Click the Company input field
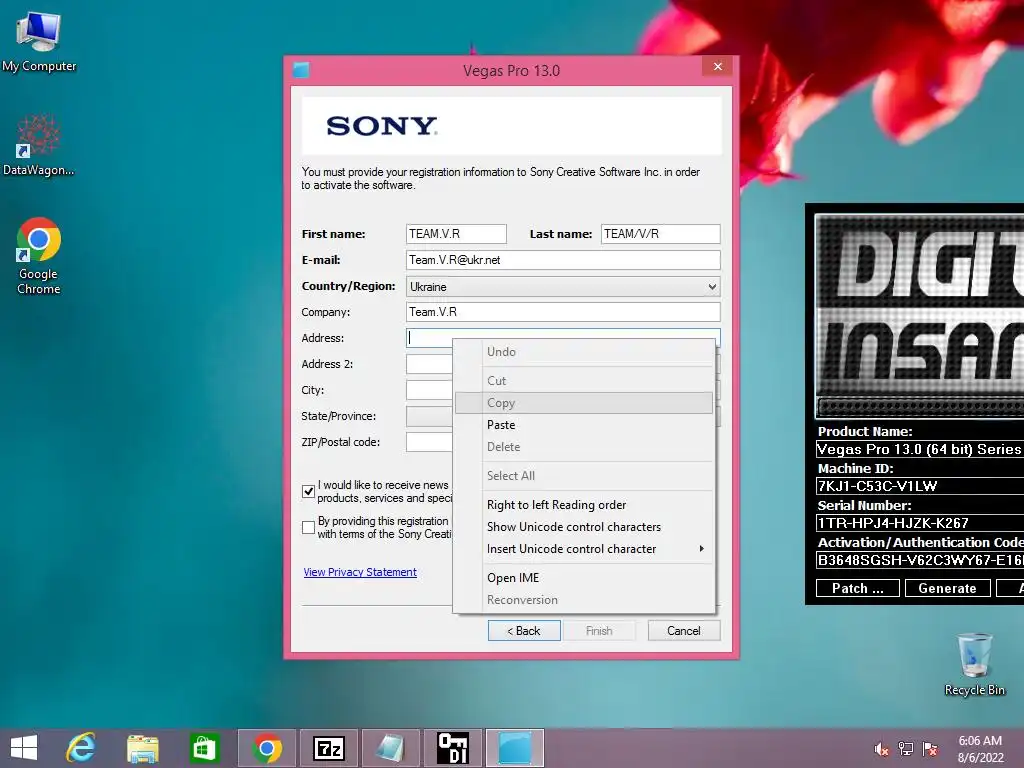The image size is (1024, 768). pyautogui.click(x=563, y=312)
